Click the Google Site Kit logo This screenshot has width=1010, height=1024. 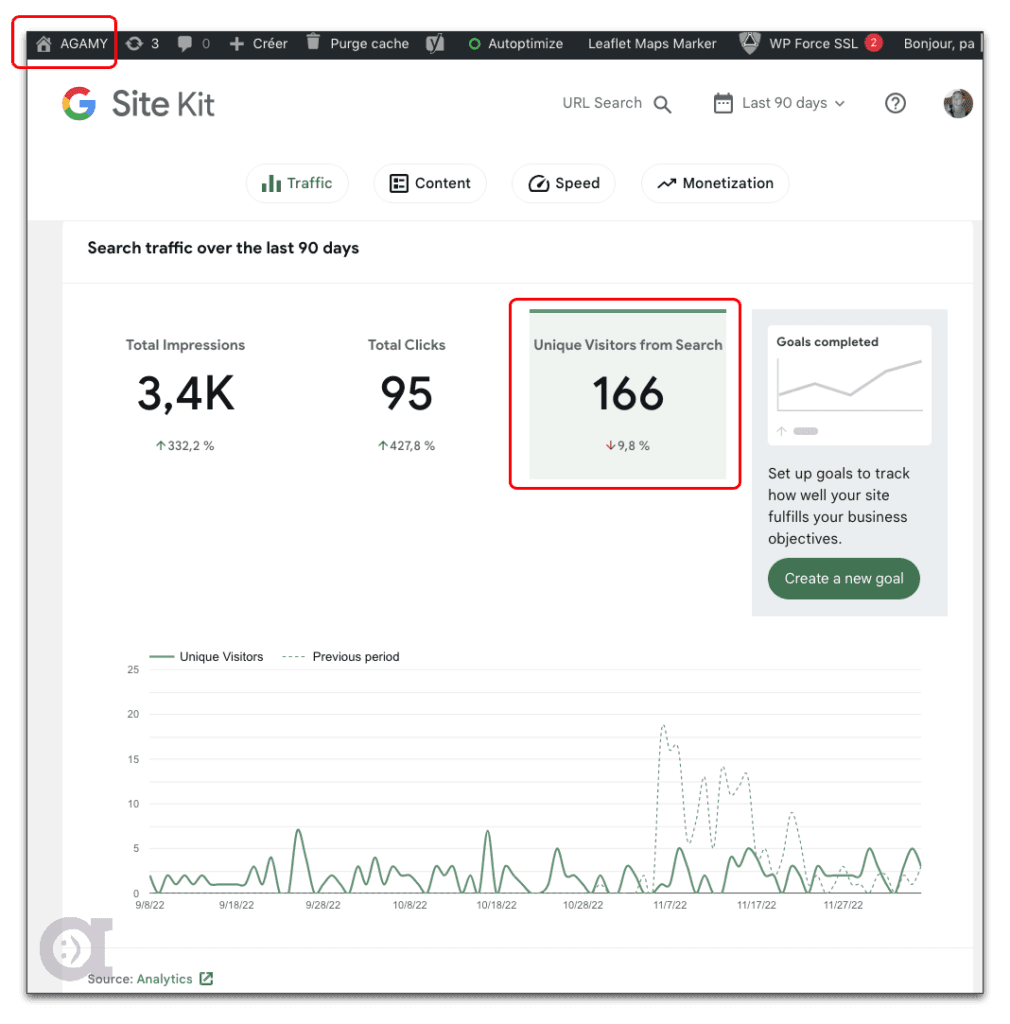click(138, 104)
